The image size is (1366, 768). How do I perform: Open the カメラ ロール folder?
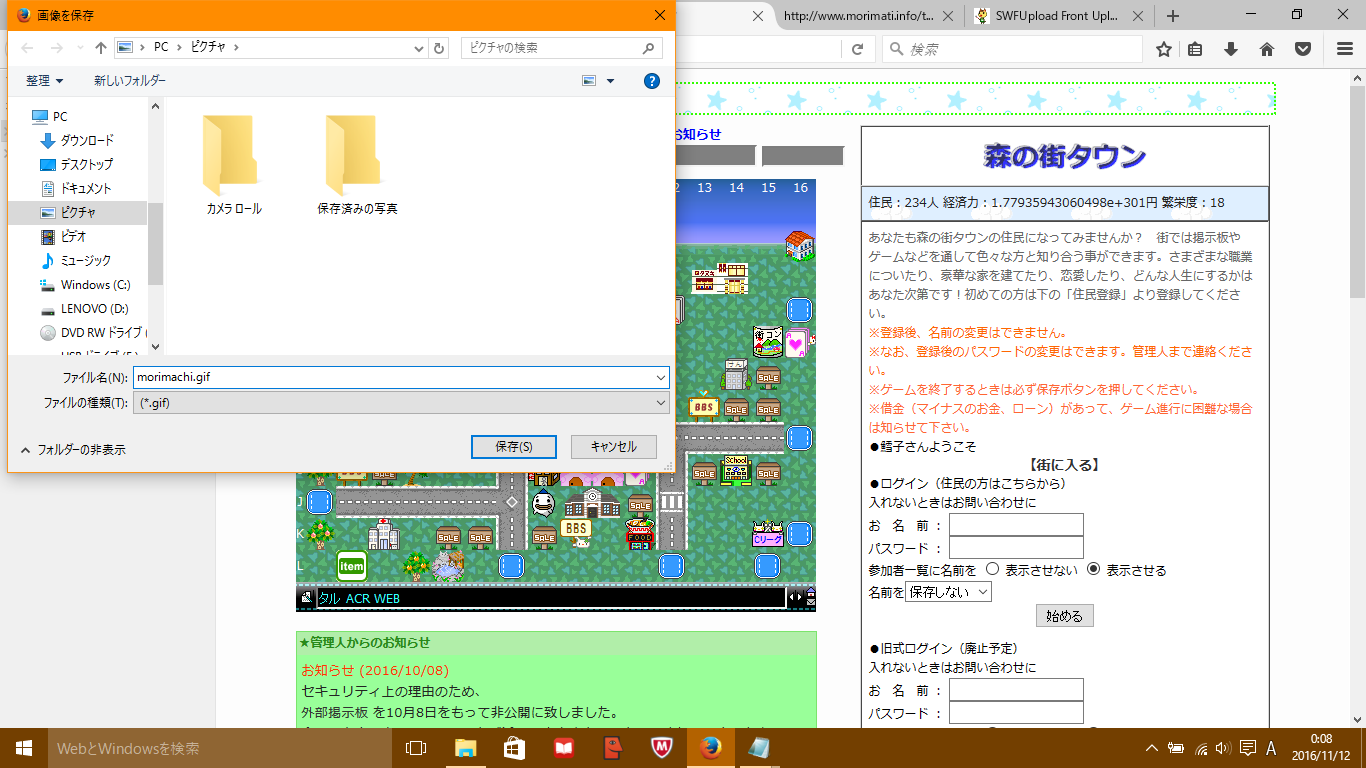(234, 165)
